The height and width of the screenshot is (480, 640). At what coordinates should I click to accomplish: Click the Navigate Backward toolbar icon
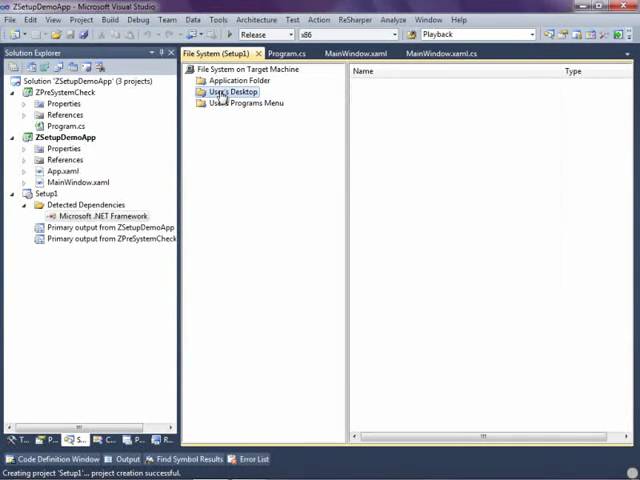click(x=191, y=35)
